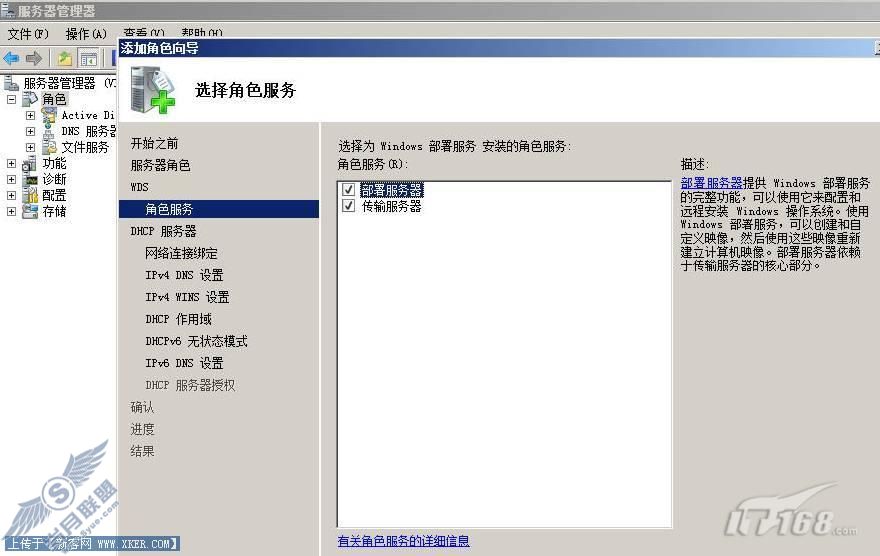The width and height of the screenshot is (880, 556).
Task: Go to the 网络连接绑定 wizard step
Action: point(181,253)
